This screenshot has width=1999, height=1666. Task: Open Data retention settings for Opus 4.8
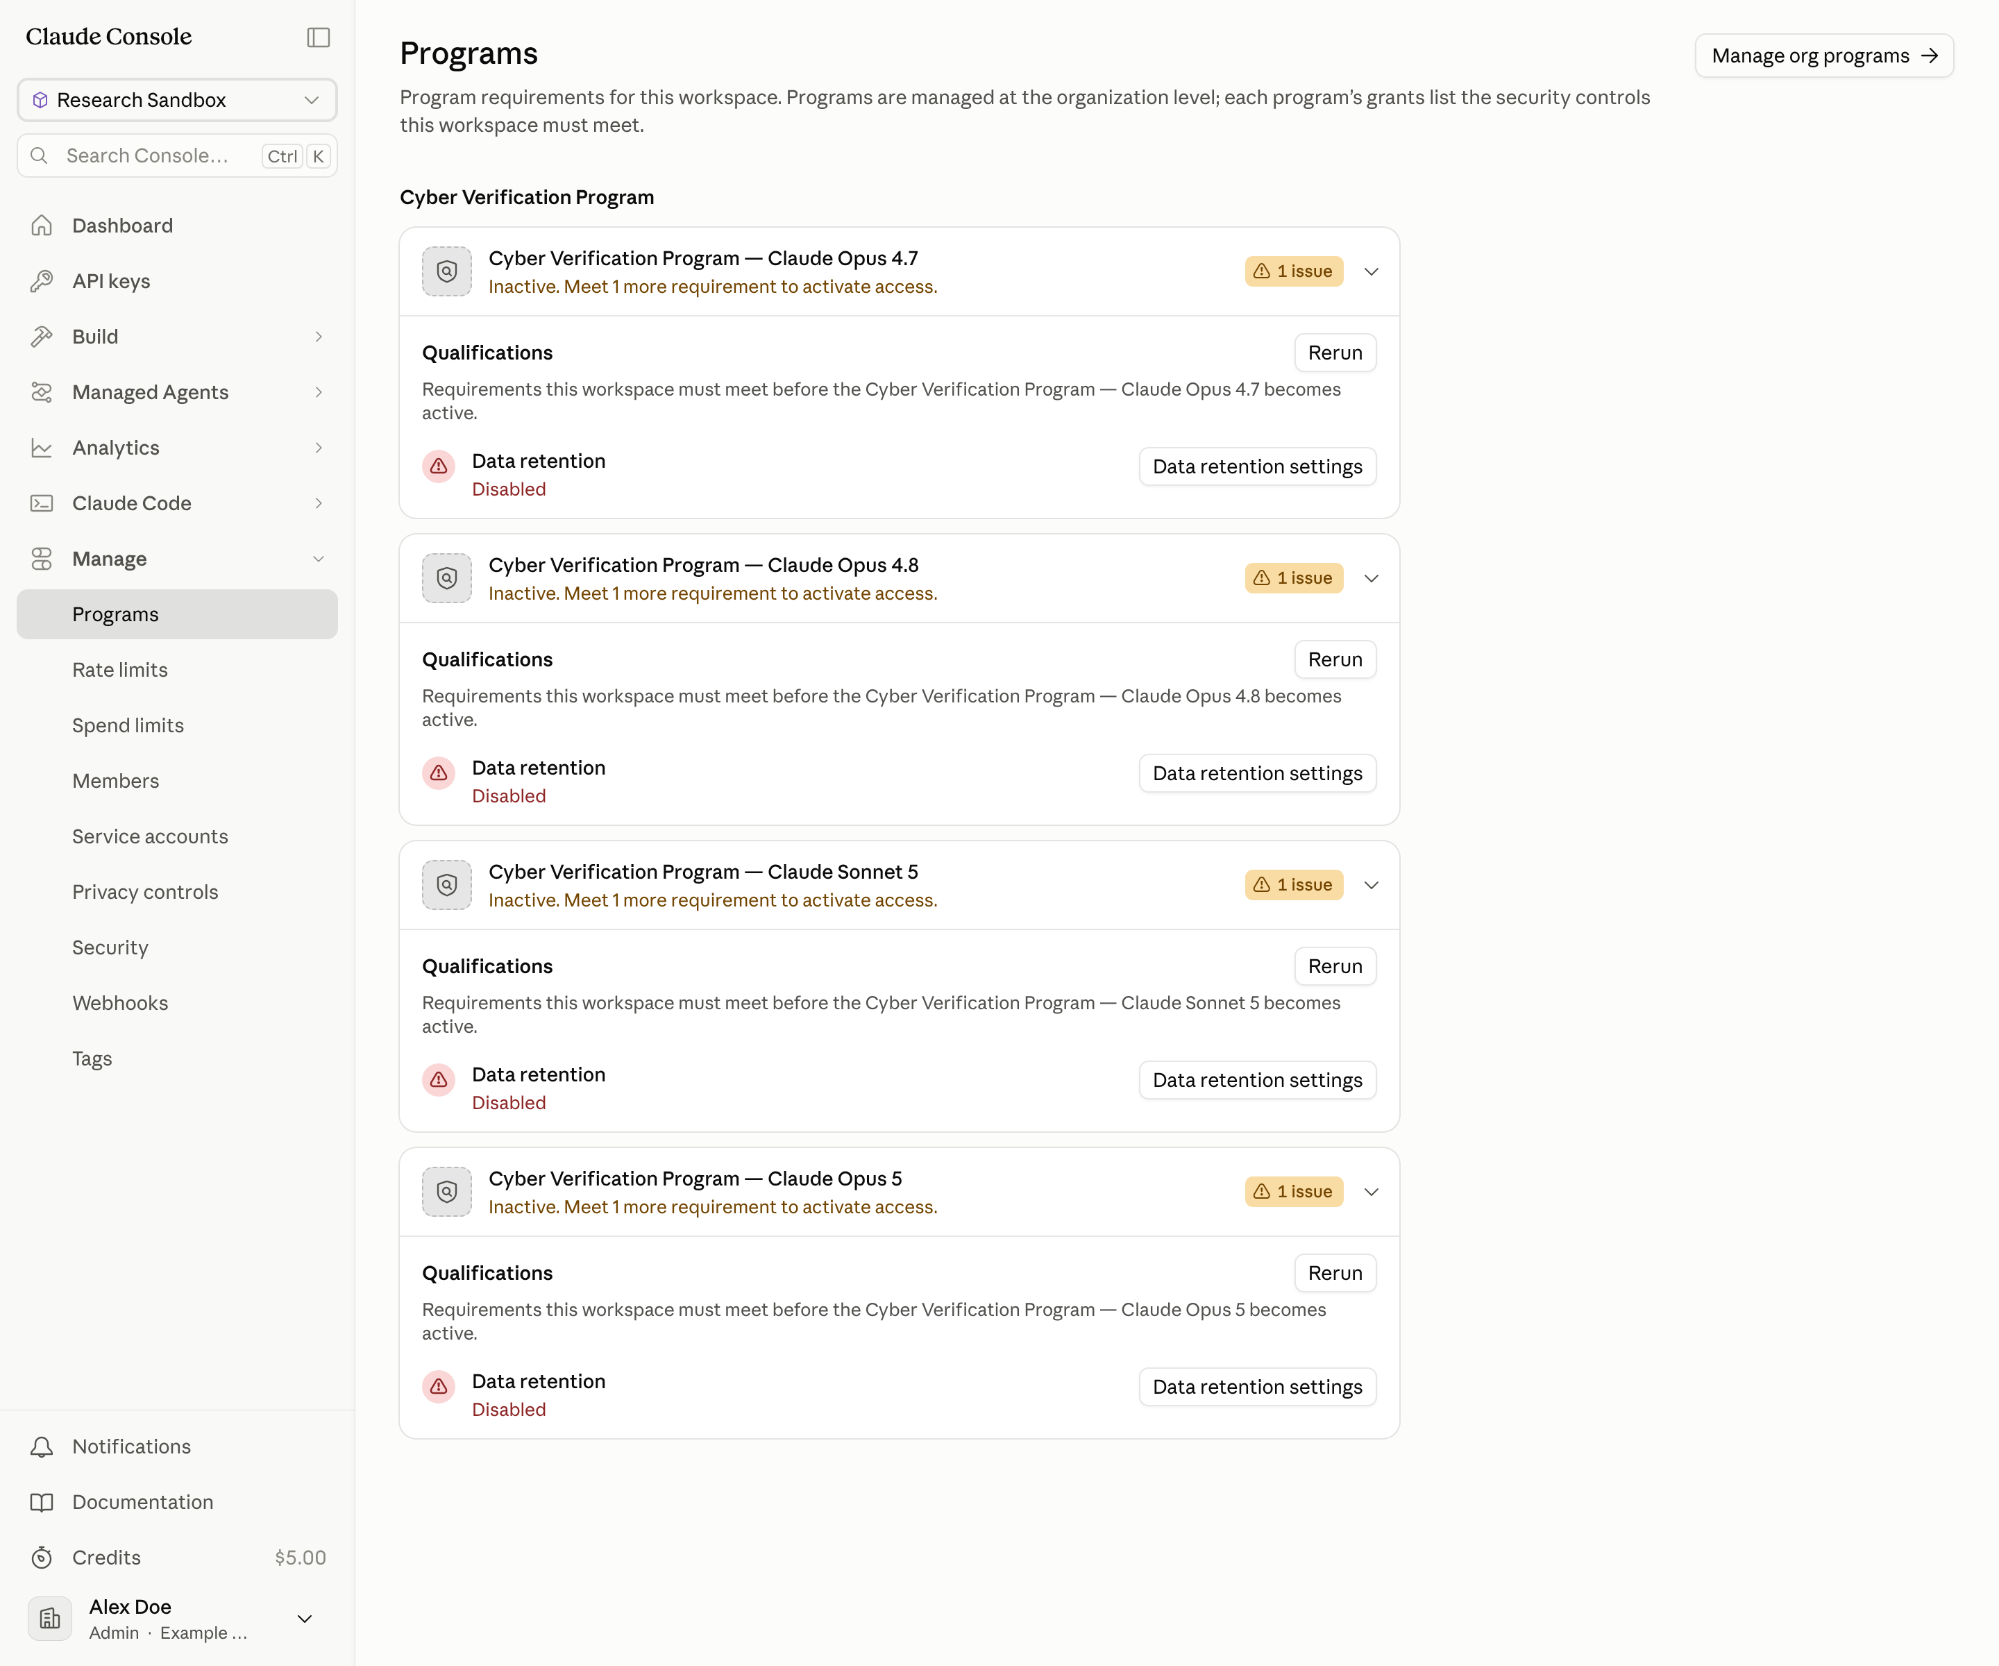[1257, 773]
